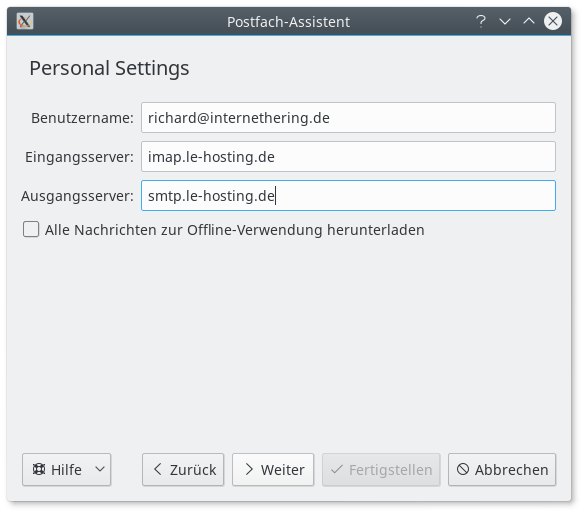This screenshot has height=514, width=584.
Task: Click the question mark help icon in the title bar
Action: 481,21
